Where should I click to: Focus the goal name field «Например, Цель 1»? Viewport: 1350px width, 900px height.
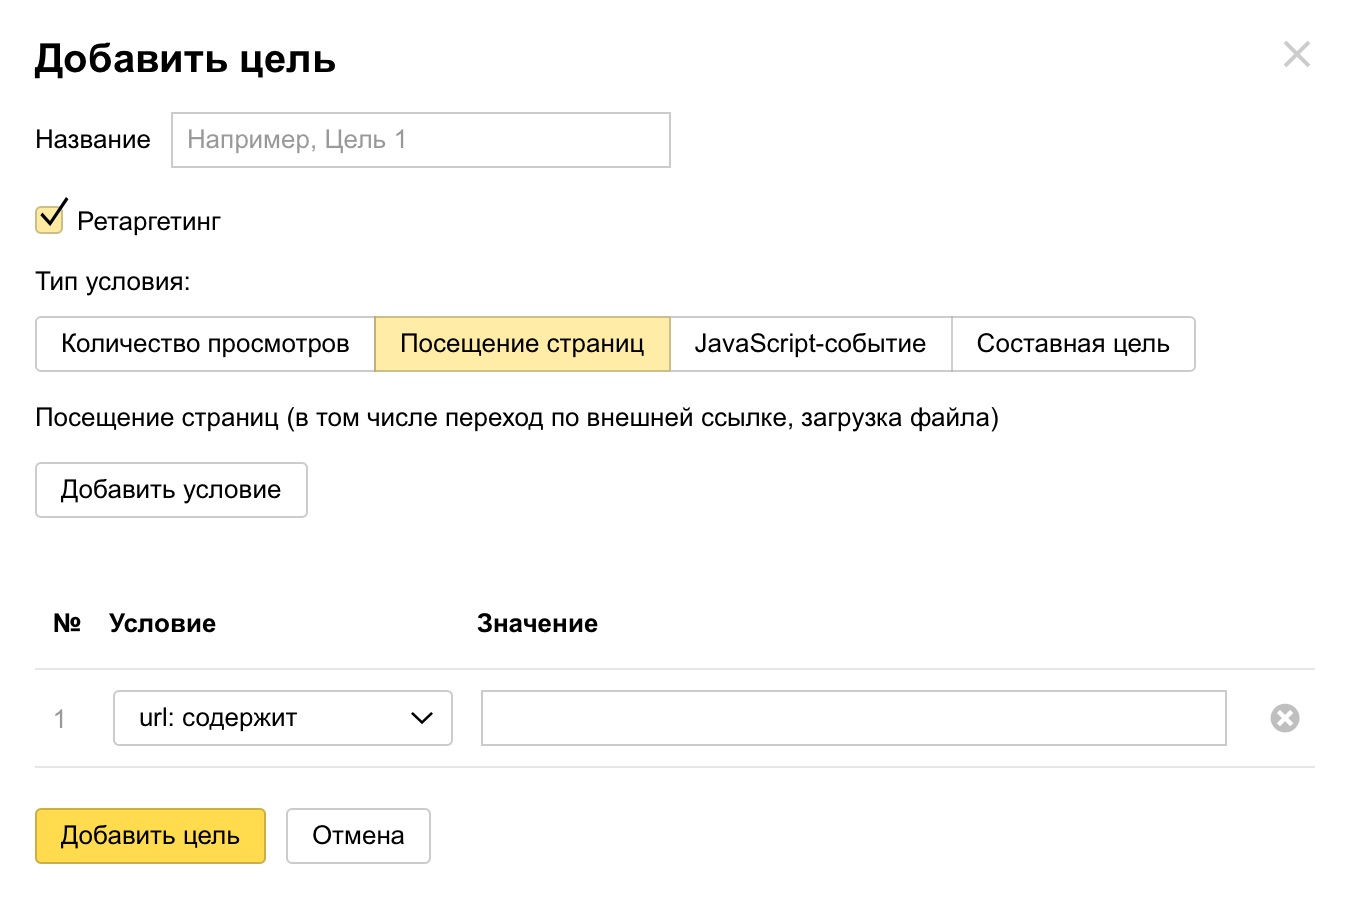coord(420,140)
